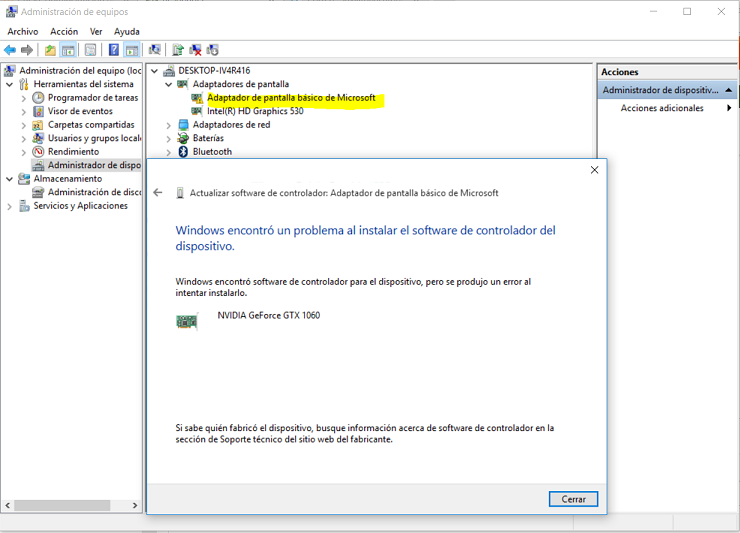The width and height of the screenshot is (740, 533).
Task: Open Visor de eventos in the tree
Action: click(80, 111)
